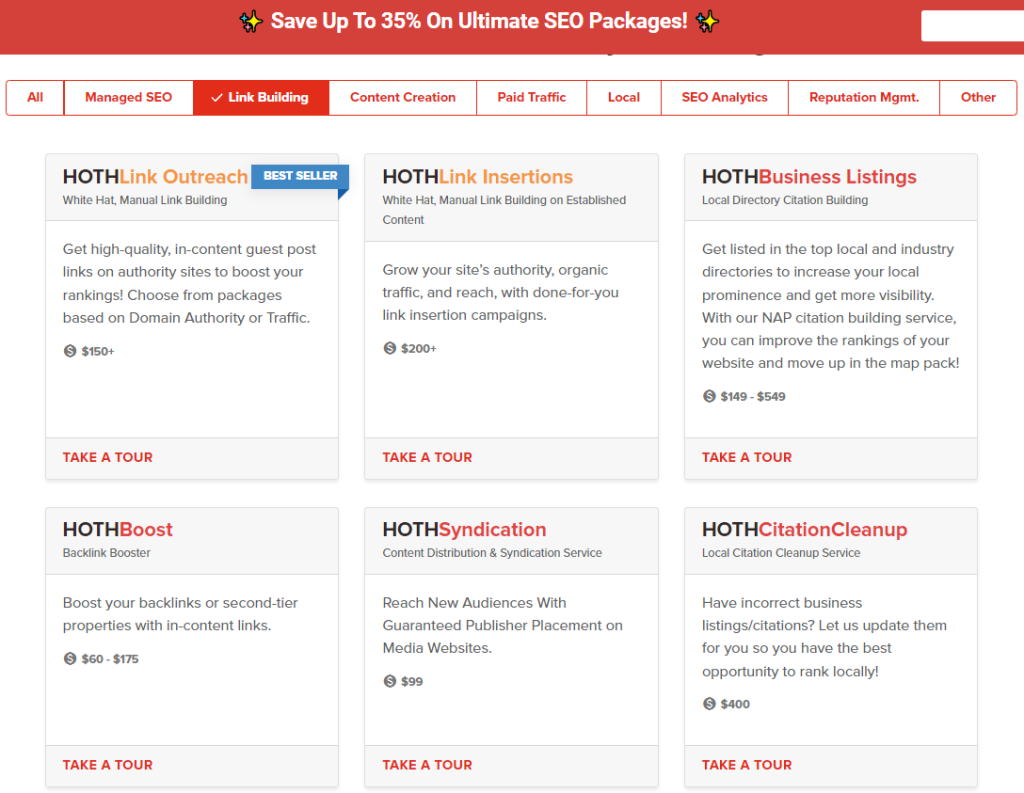Viewport: 1024px width, 793px height.
Task: Click dollar icon beside $200+ price
Action: click(x=390, y=348)
